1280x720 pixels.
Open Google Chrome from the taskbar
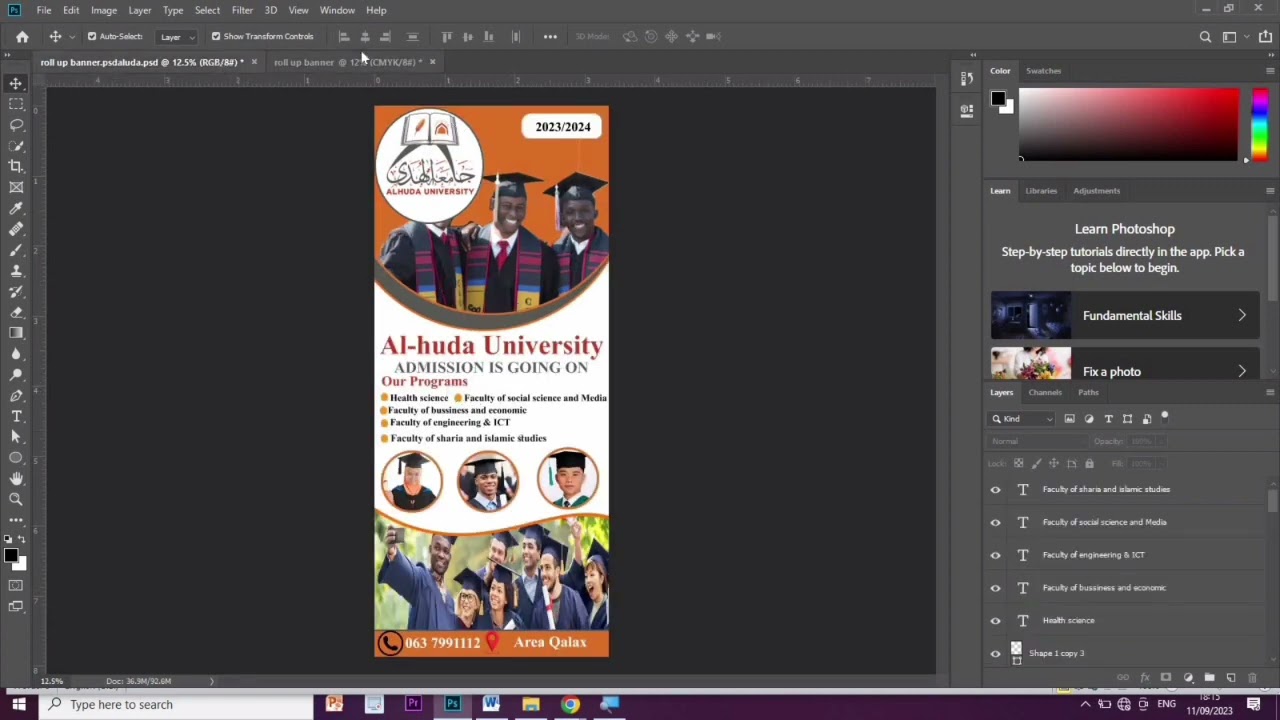coord(570,705)
